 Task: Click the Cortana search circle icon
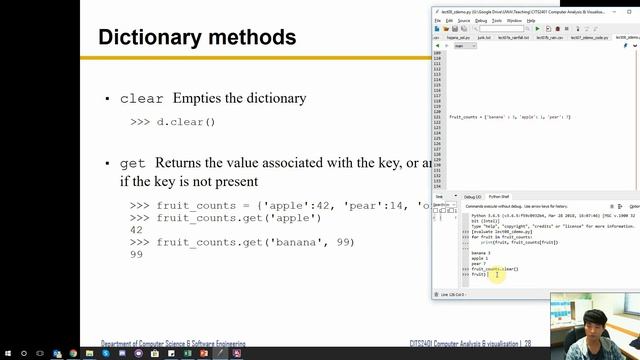coord(24,353)
